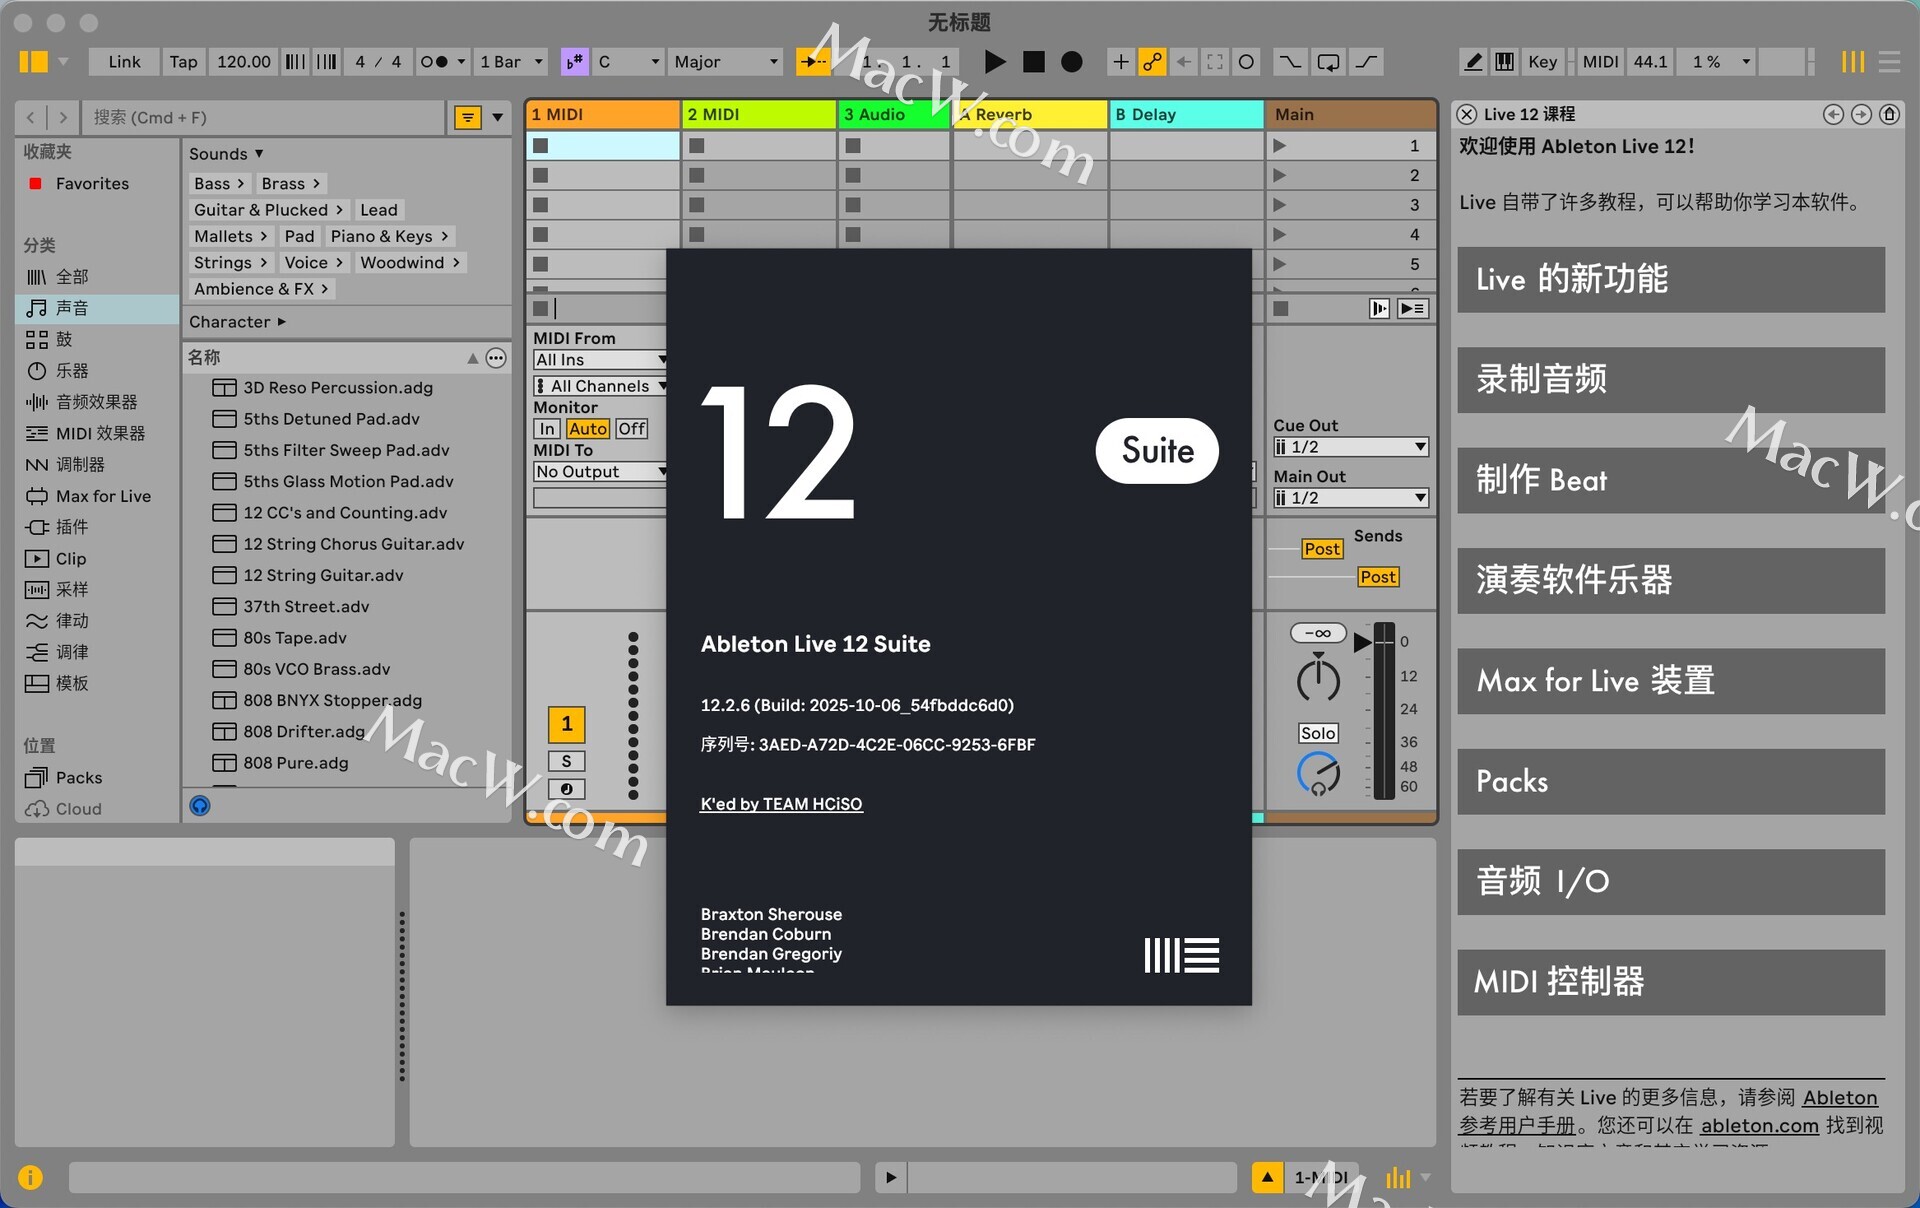Open Max for Live browser category
The height and width of the screenshot is (1208, 1920).
pyautogui.click(x=102, y=496)
